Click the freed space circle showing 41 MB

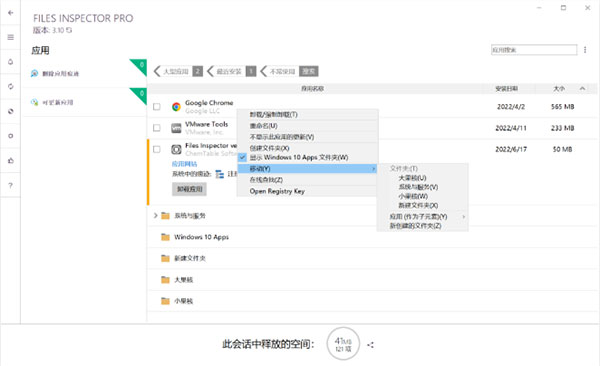click(x=343, y=344)
